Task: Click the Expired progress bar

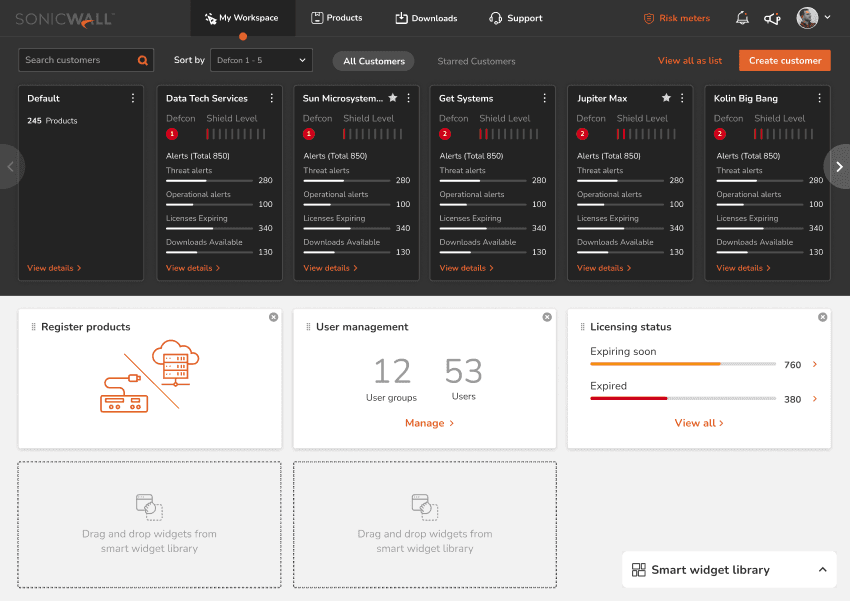Action: [x=683, y=398]
